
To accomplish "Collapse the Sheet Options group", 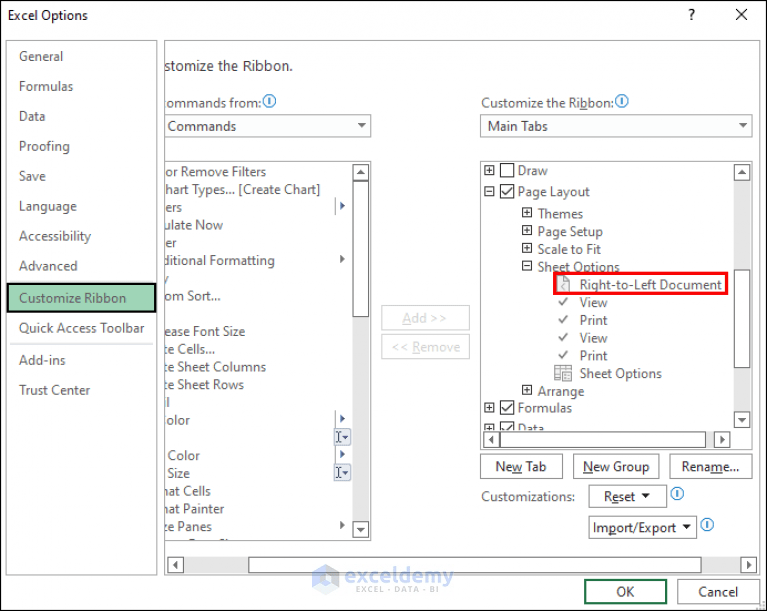I will [x=527, y=266].
